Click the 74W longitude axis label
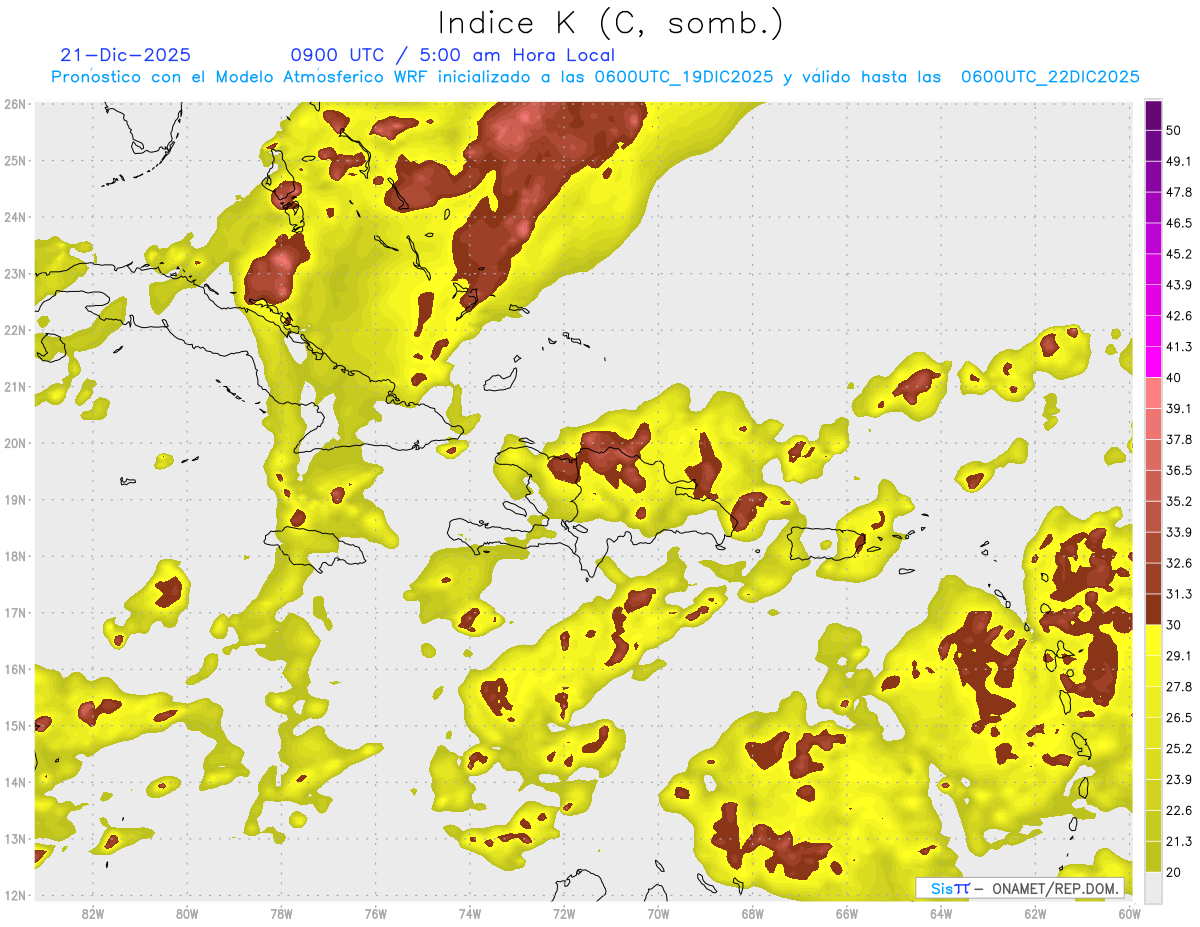This screenshot has width=1200, height=927. (470, 914)
